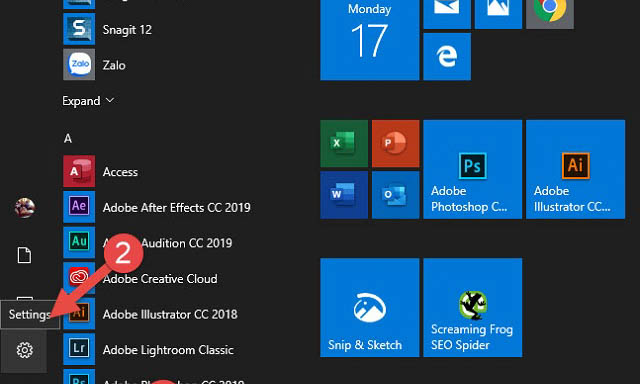Open the Documents icon in sidebar

[x=24, y=255]
